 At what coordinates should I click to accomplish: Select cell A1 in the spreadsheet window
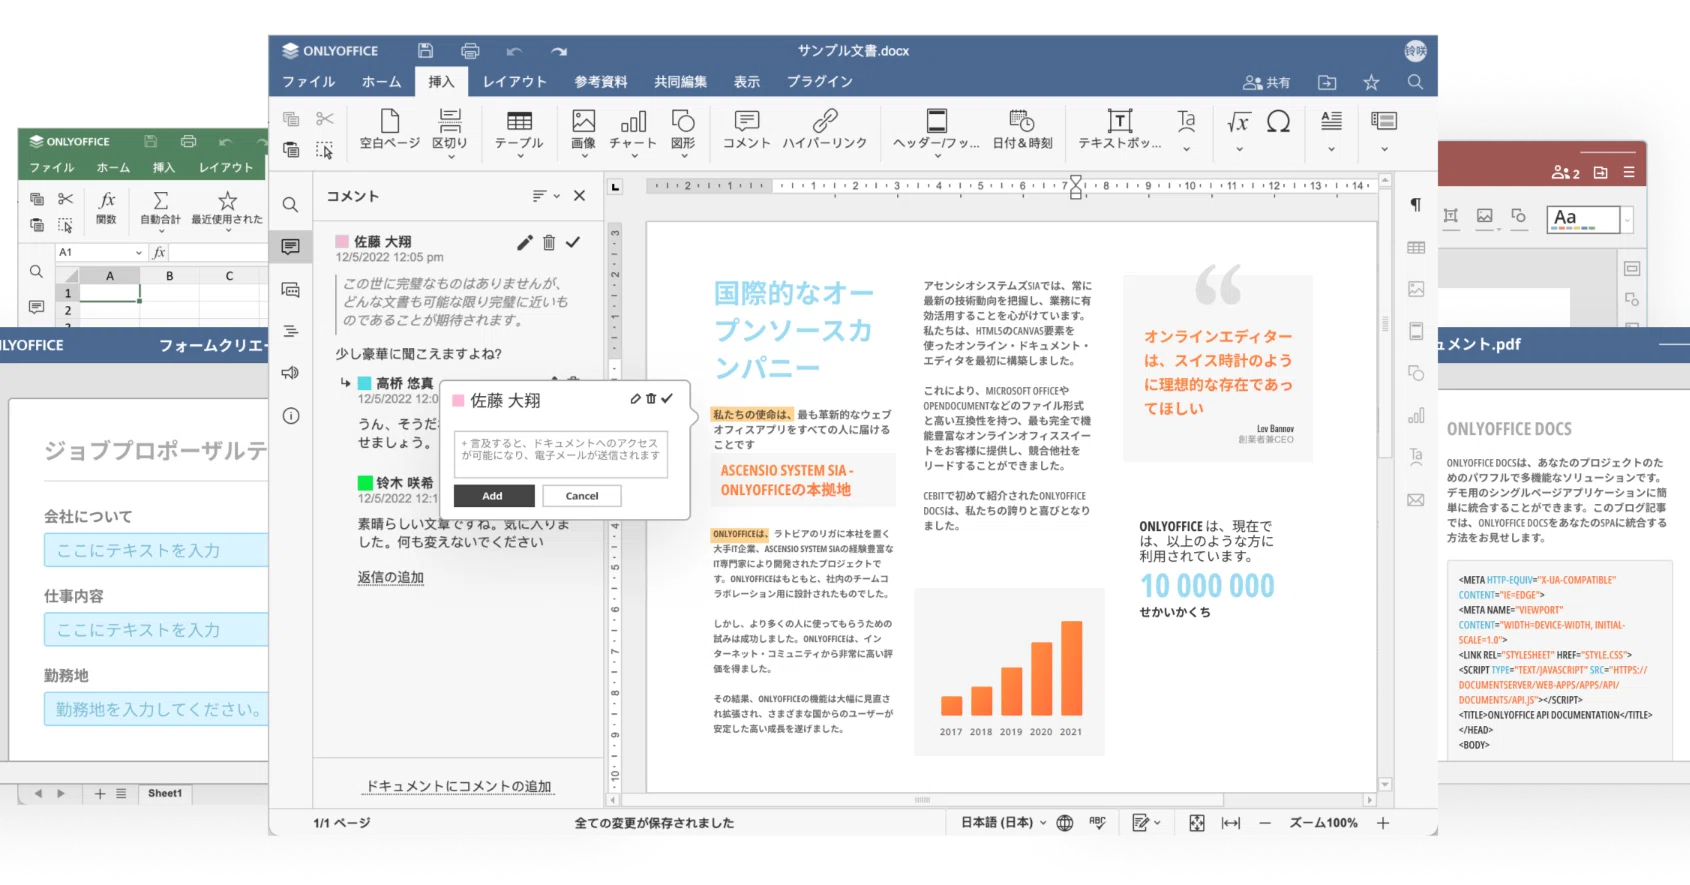click(x=109, y=293)
